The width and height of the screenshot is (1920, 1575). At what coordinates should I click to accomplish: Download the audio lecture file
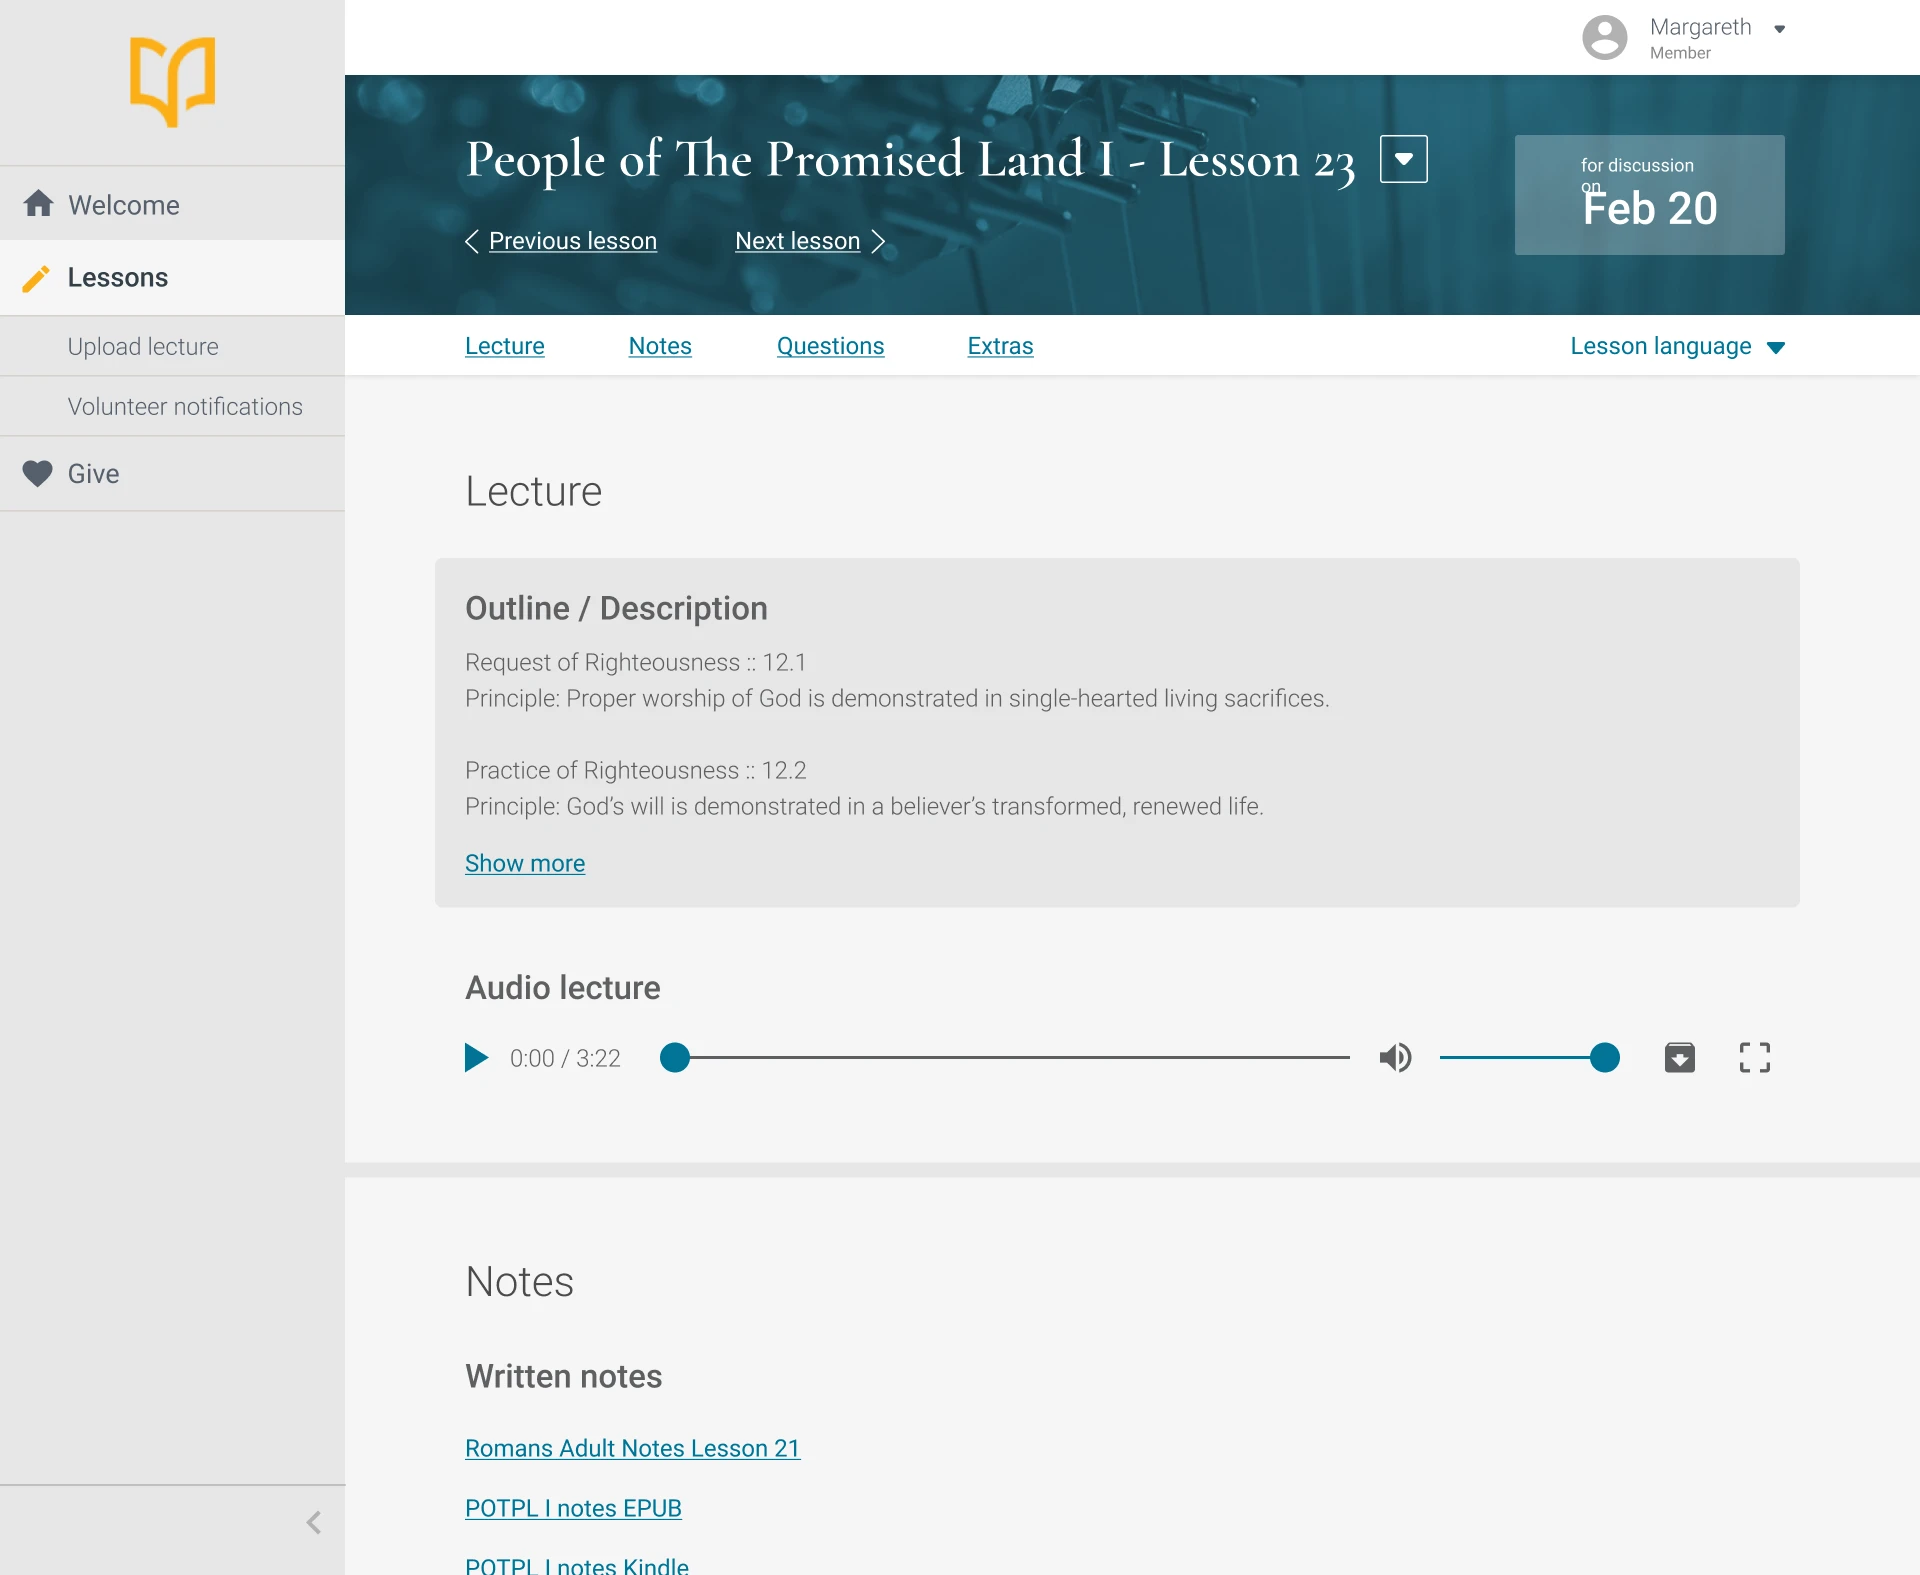coord(1679,1058)
